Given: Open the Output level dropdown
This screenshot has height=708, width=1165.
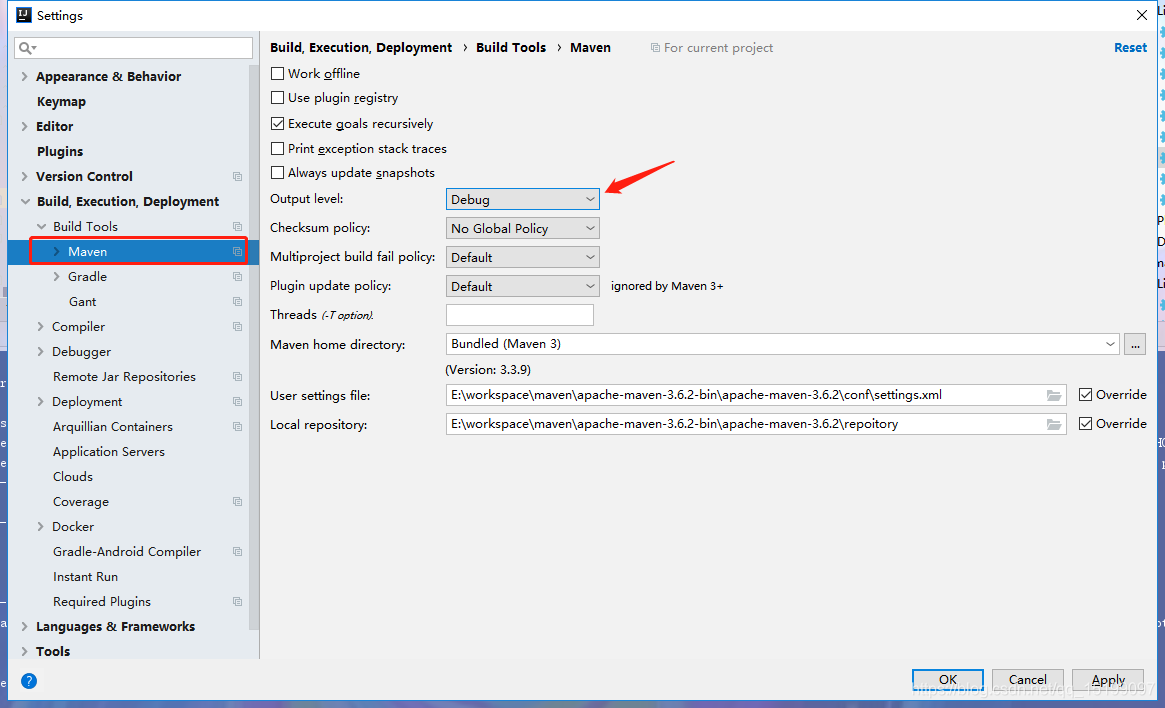Looking at the screenshot, I should 522,199.
